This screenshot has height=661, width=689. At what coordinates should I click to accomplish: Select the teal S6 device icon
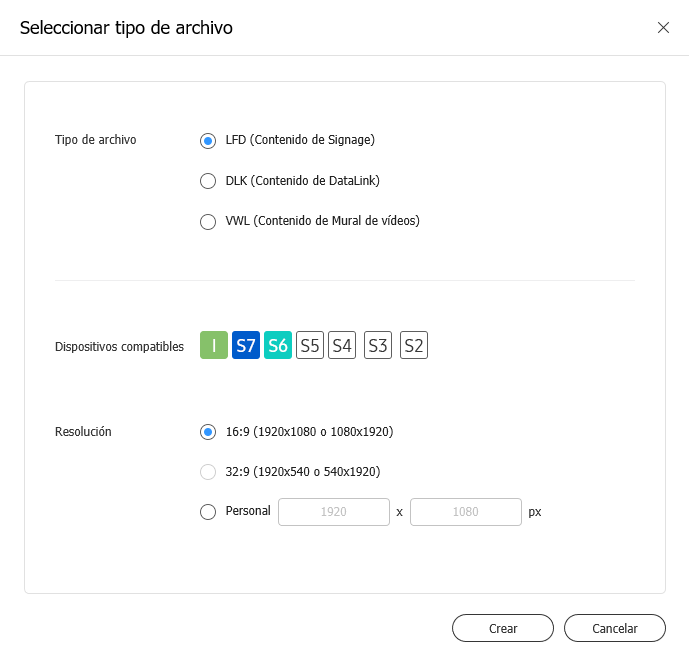click(278, 346)
